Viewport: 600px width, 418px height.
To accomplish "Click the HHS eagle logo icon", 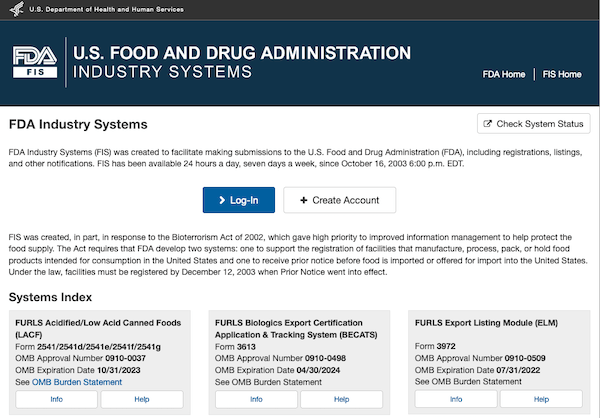I will (15, 9).
